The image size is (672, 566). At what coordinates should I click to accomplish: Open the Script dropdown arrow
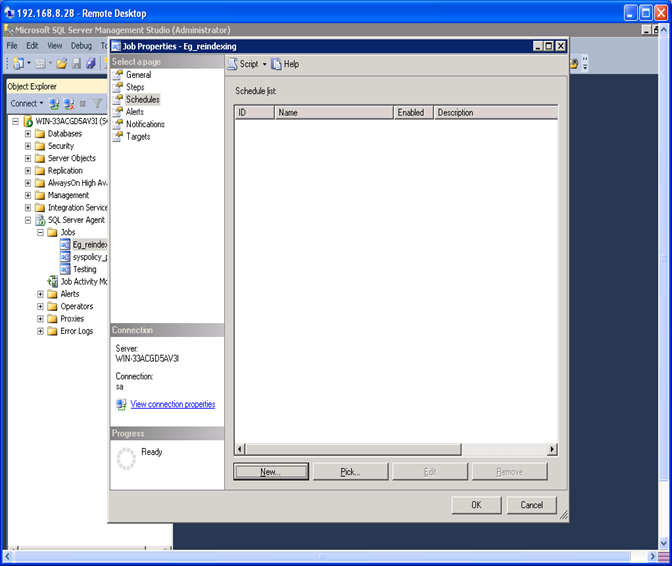(264, 64)
